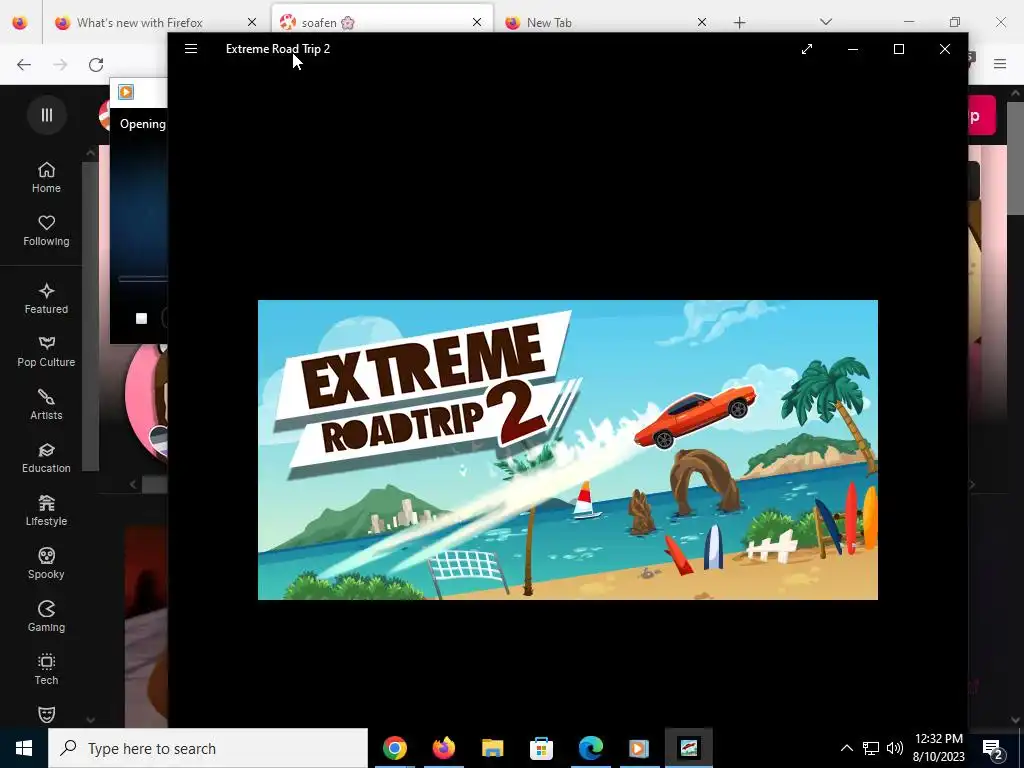Go forward in Firefox
This screenshot has width=1024, height=768.
coord(60,65)
